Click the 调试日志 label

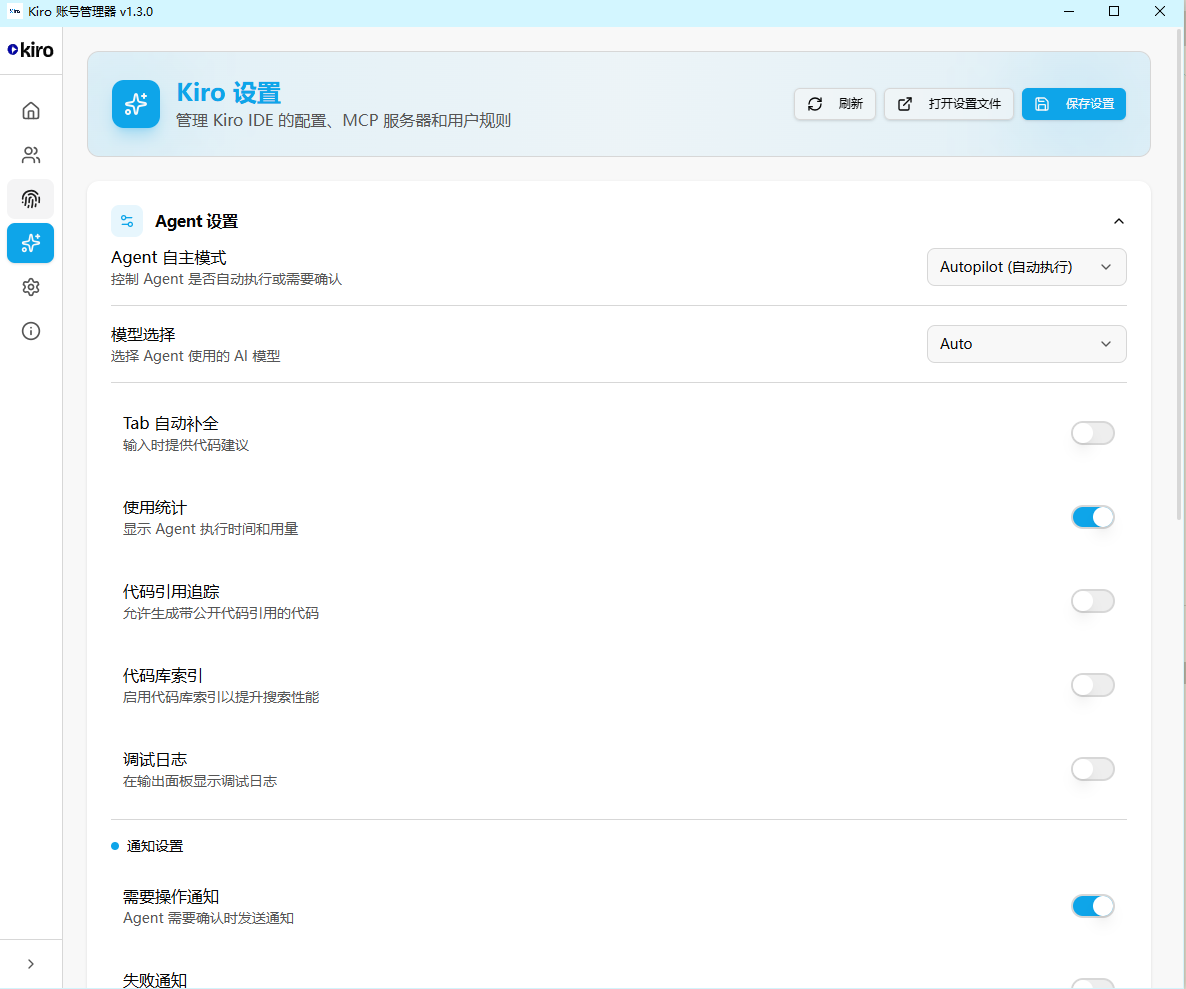pos(155,759)
